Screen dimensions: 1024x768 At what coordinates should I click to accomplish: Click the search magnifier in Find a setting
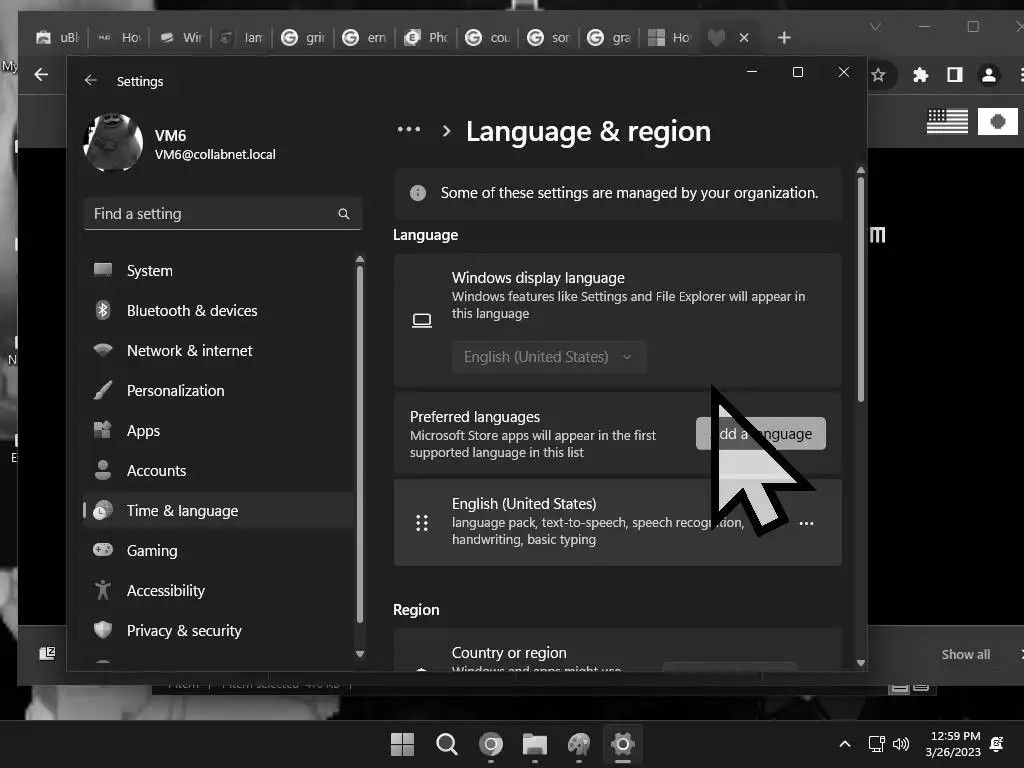point(344,214)
